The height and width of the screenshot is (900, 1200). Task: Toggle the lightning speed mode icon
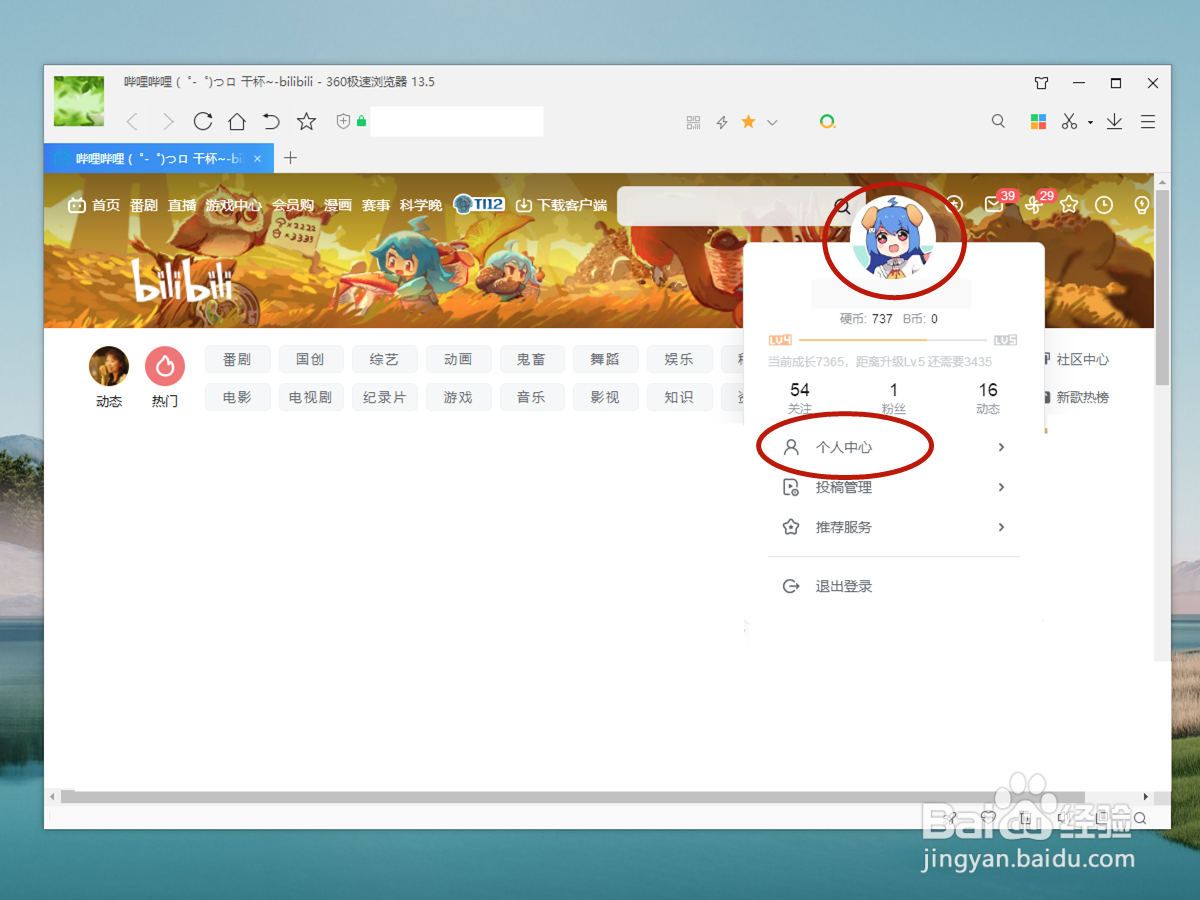pos(722,122)
